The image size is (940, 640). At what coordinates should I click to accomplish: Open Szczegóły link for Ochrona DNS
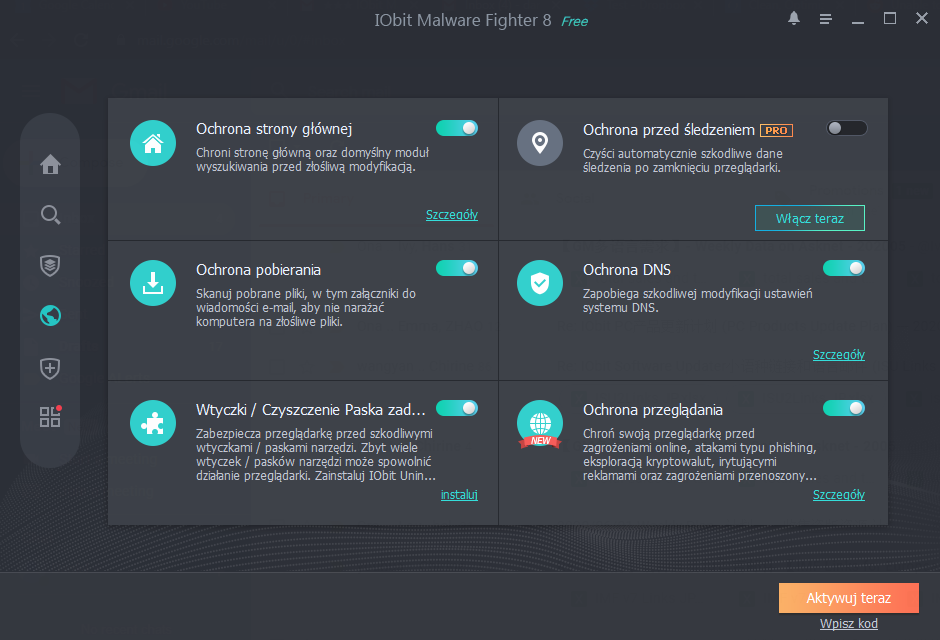coord(839,355)
